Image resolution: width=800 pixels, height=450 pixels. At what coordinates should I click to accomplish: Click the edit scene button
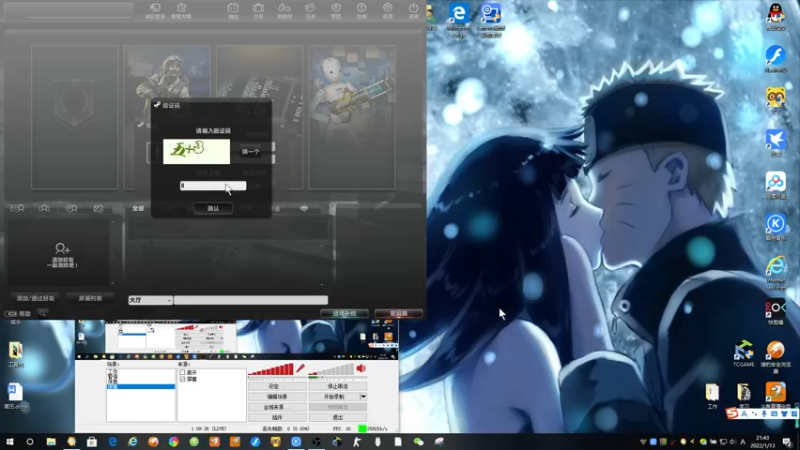click(277, 396)
